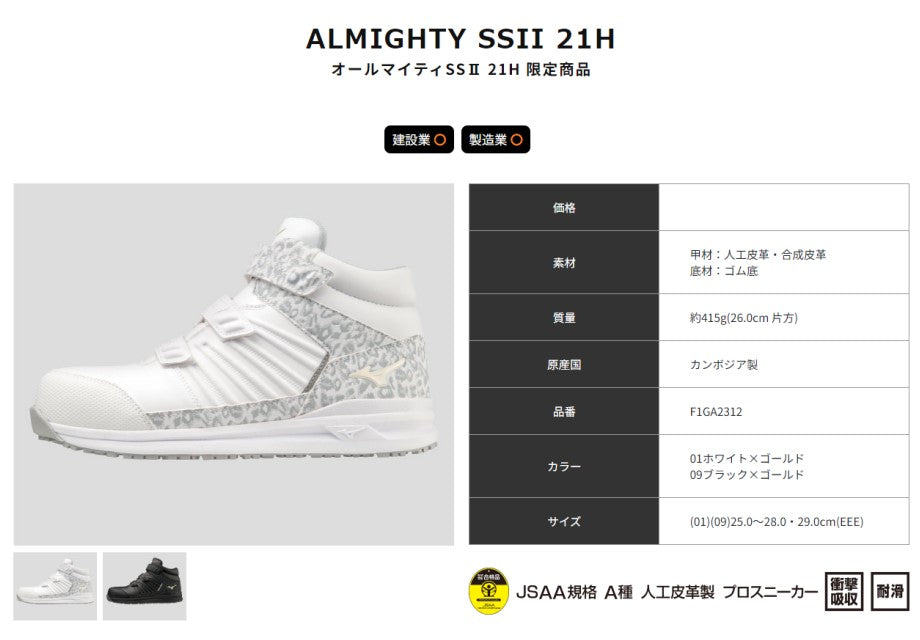Click the orange circle on 製造業 badge
This screenshot has height=640, width=920.
516,140
